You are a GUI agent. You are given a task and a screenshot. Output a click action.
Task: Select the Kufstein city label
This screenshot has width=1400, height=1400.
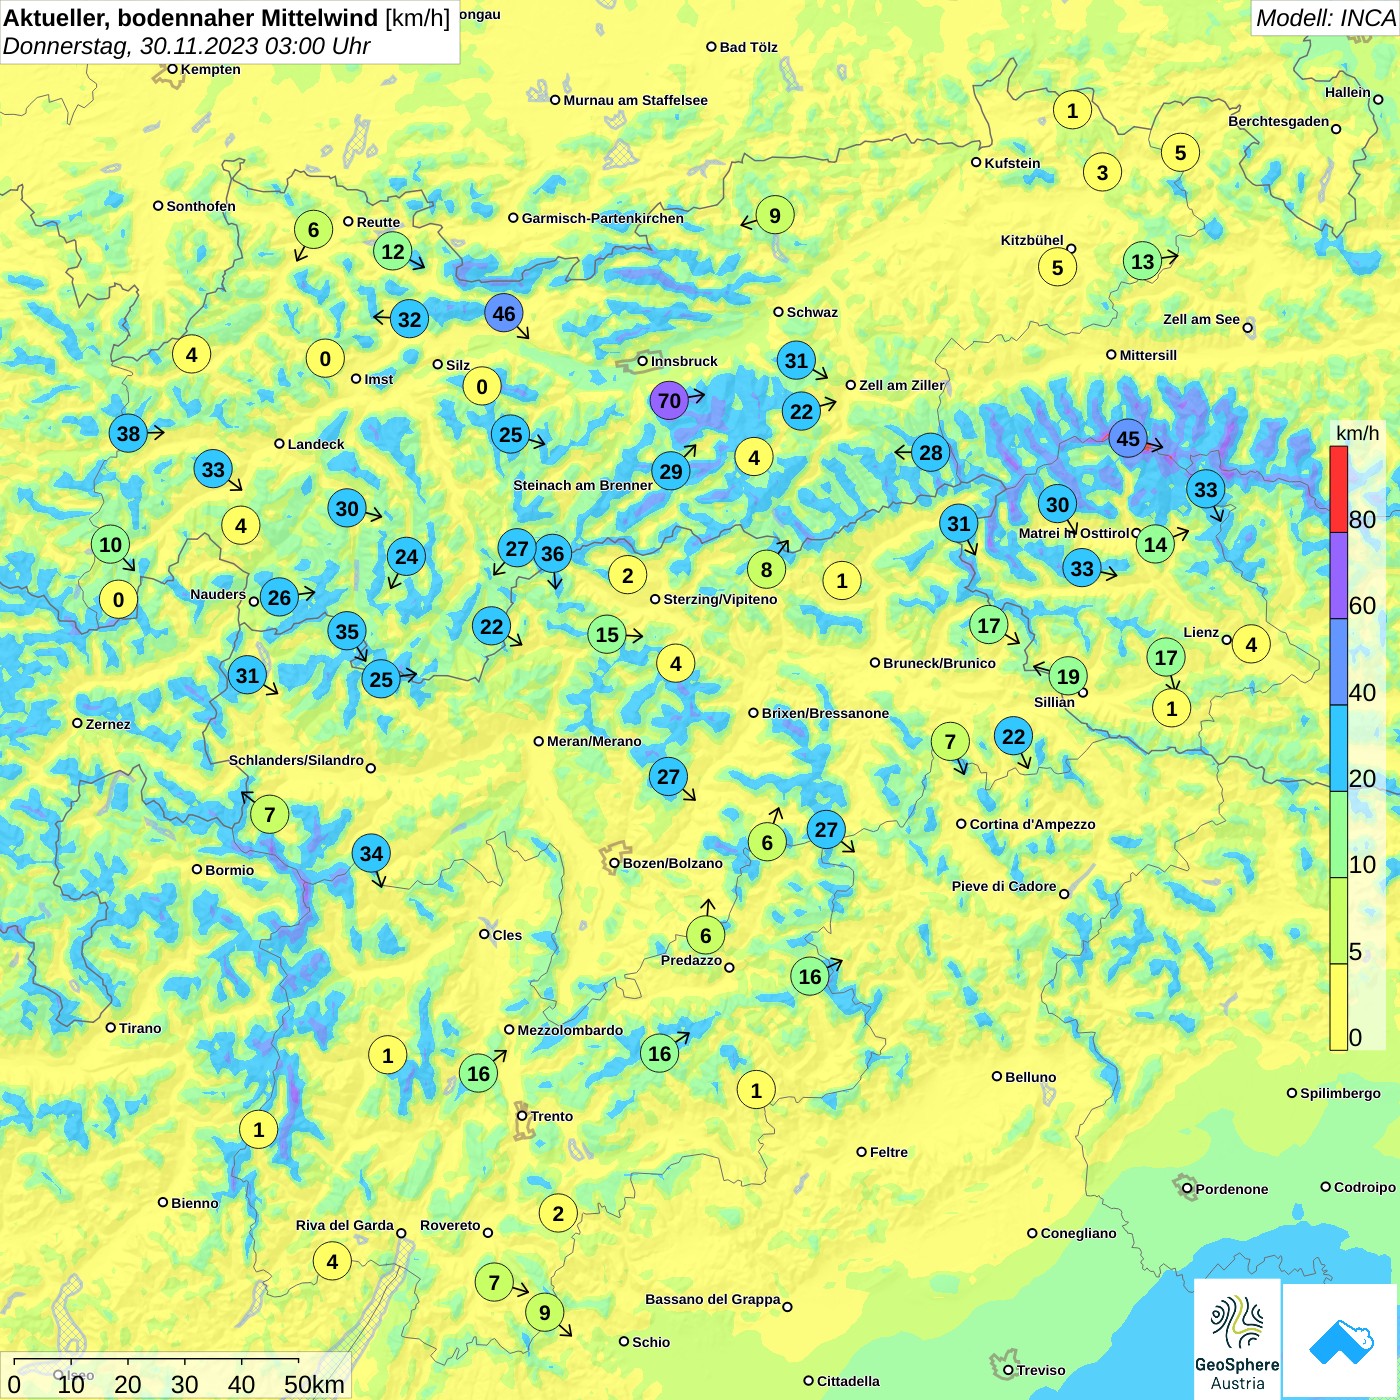(x=1012, y=163)
